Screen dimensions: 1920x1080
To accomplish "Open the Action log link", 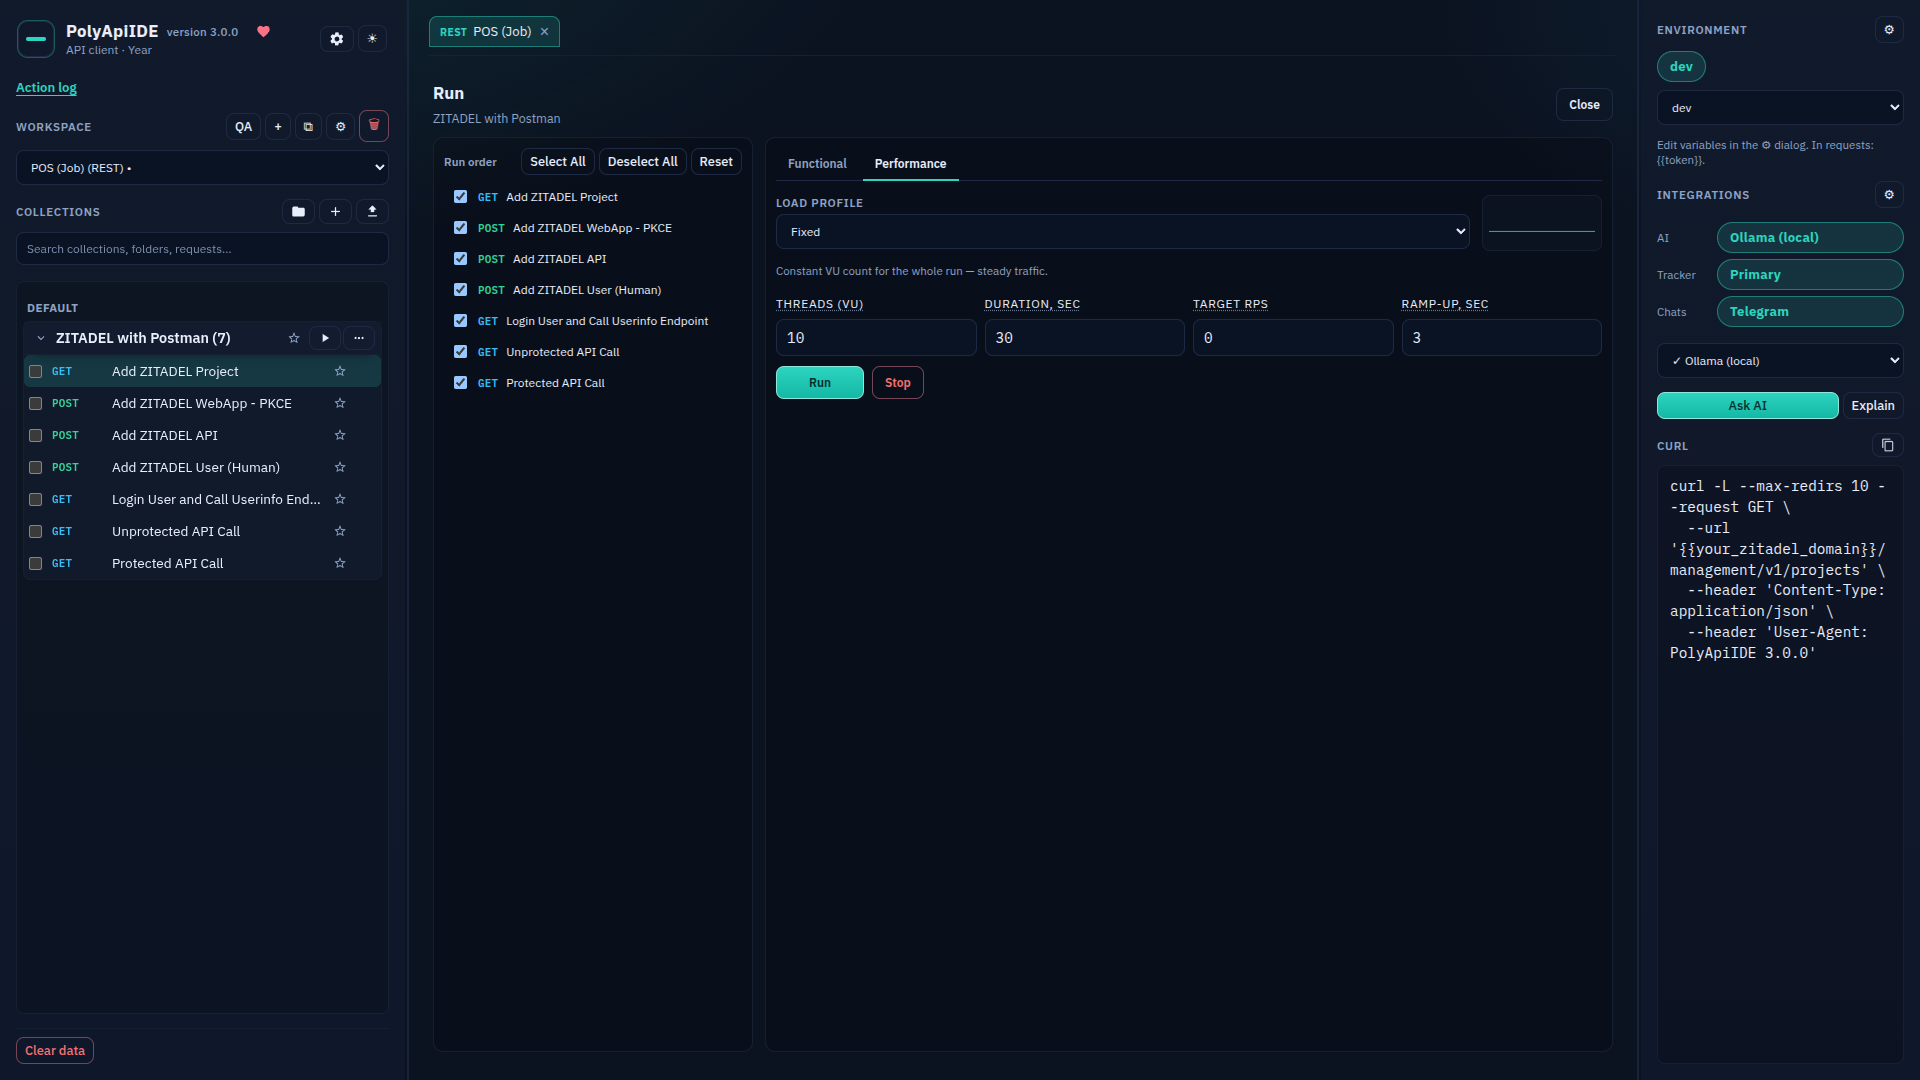I will point(46,88).
